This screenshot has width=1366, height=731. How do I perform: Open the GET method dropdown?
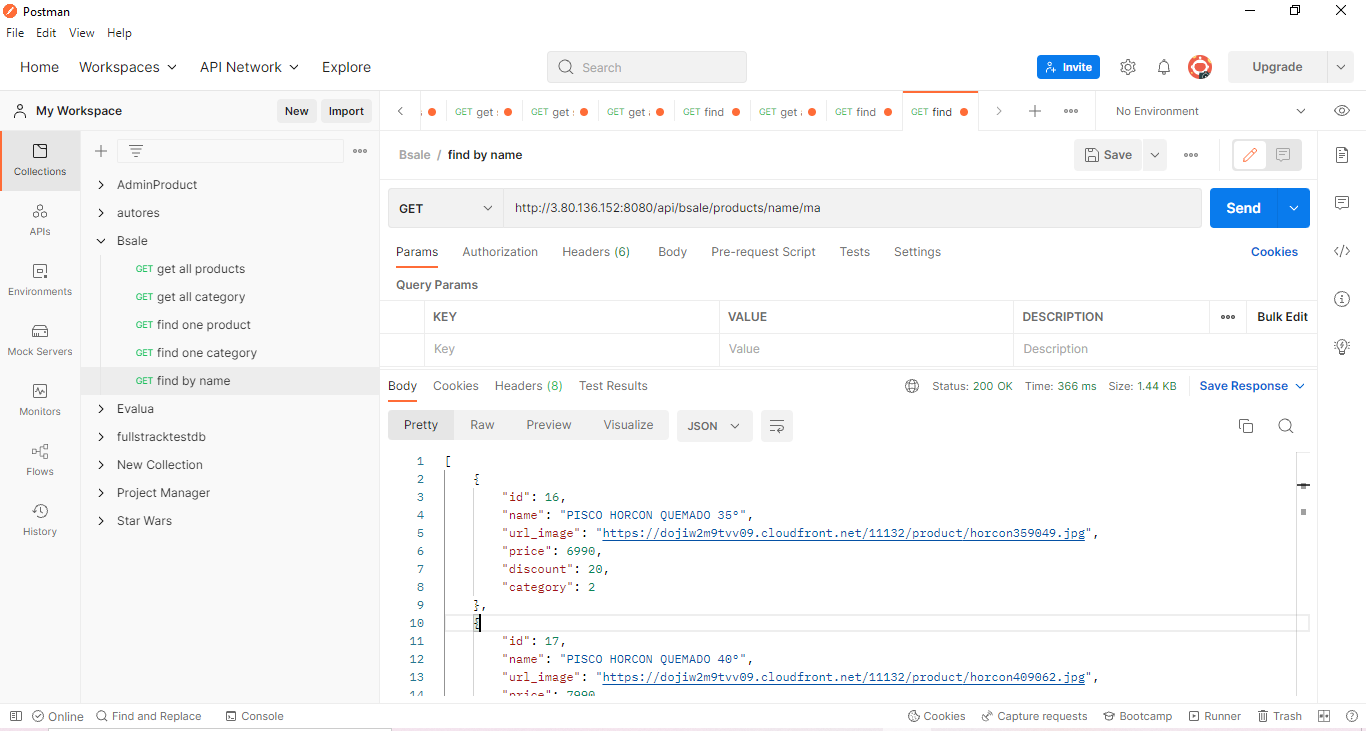click(445, 208)
